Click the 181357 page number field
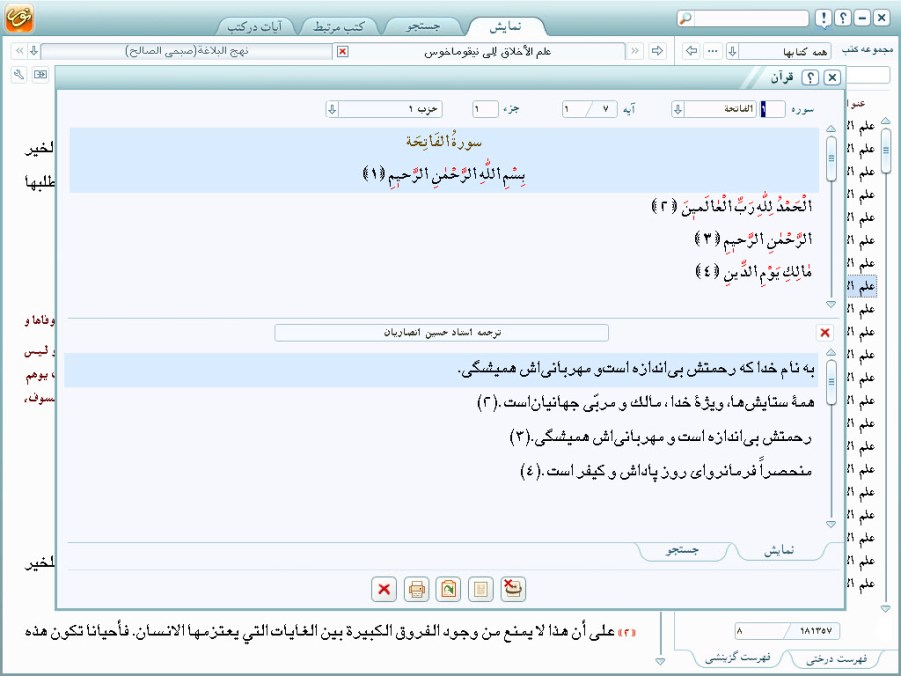 pos(787,631)
